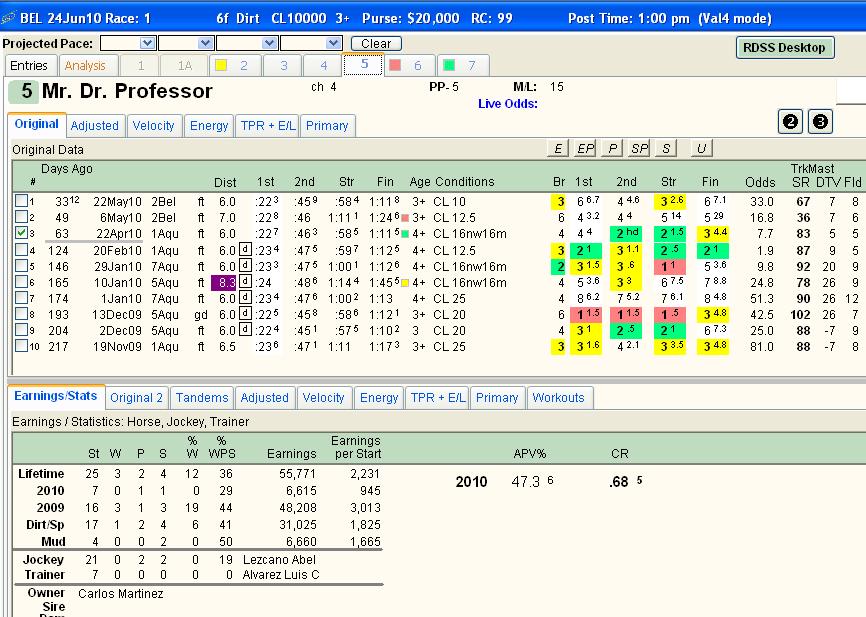Open the upper TPR + E/L tab
The width and height of the screenshot is (866, 617).
268,125
